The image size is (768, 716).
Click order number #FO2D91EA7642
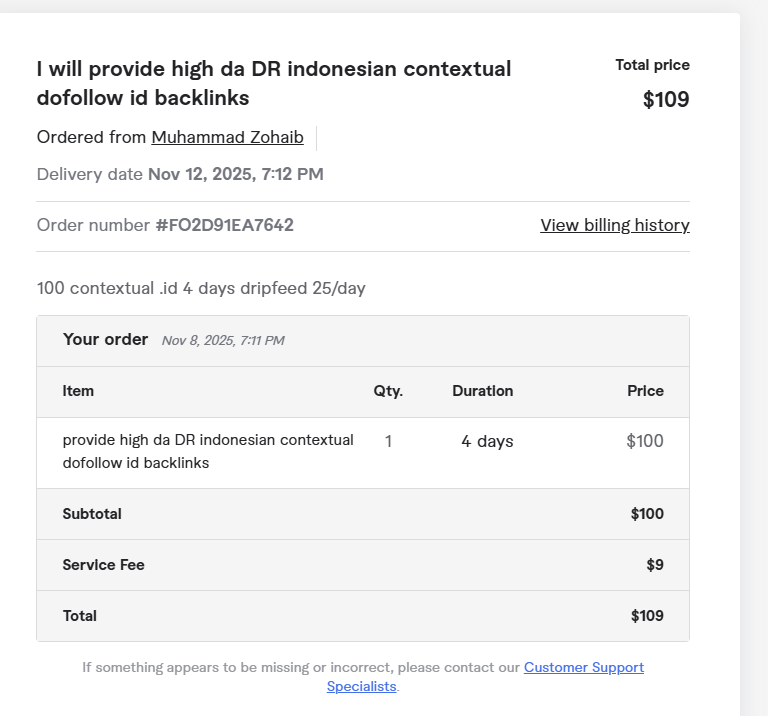(224, 226)
